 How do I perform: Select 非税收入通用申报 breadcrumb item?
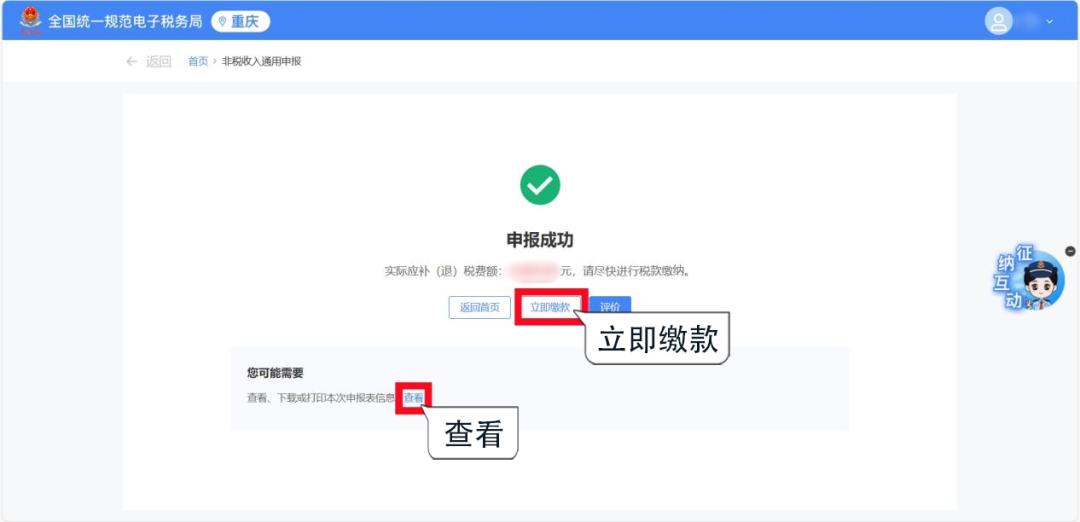pos(262,61)
